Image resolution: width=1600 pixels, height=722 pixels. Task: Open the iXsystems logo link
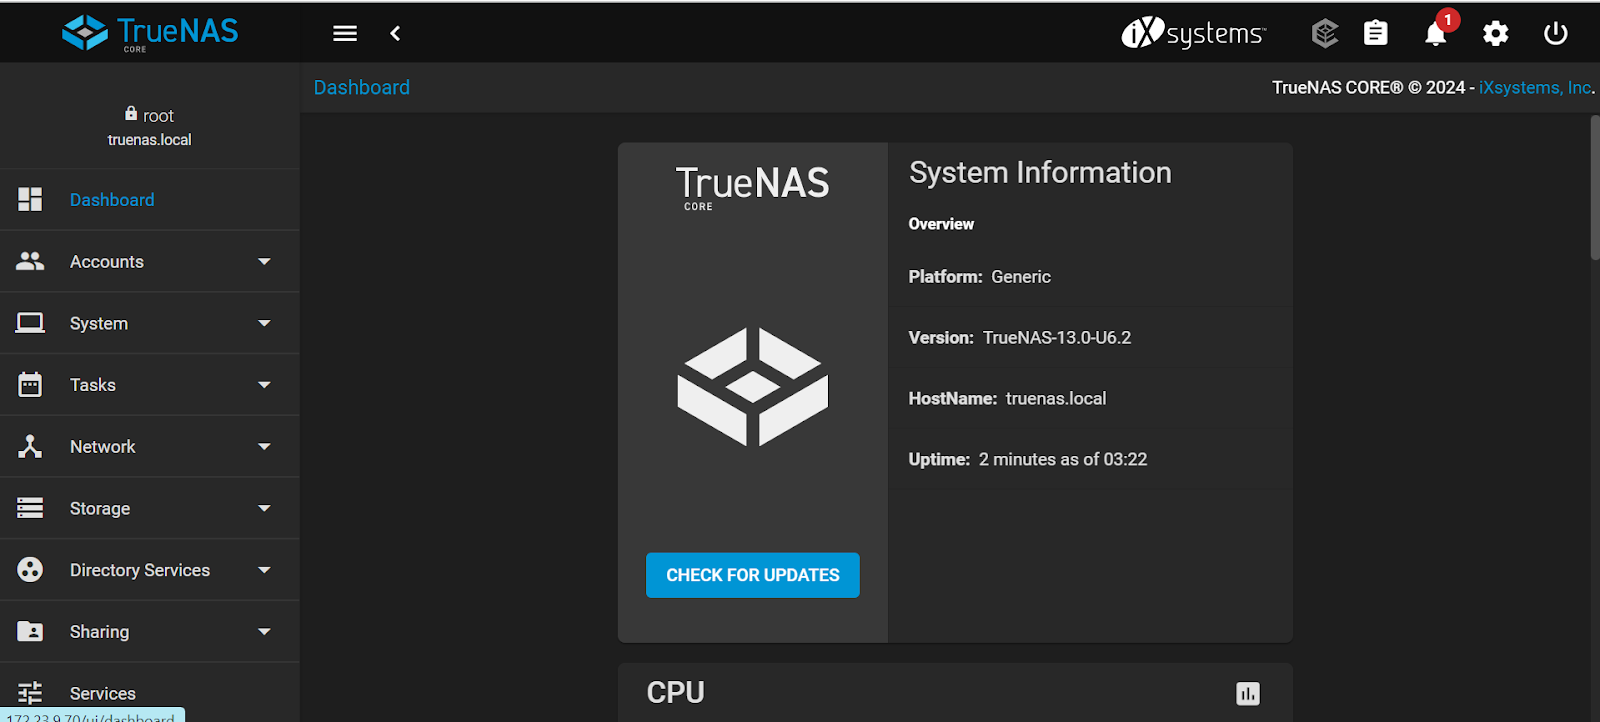click(x=1193, y=33)
